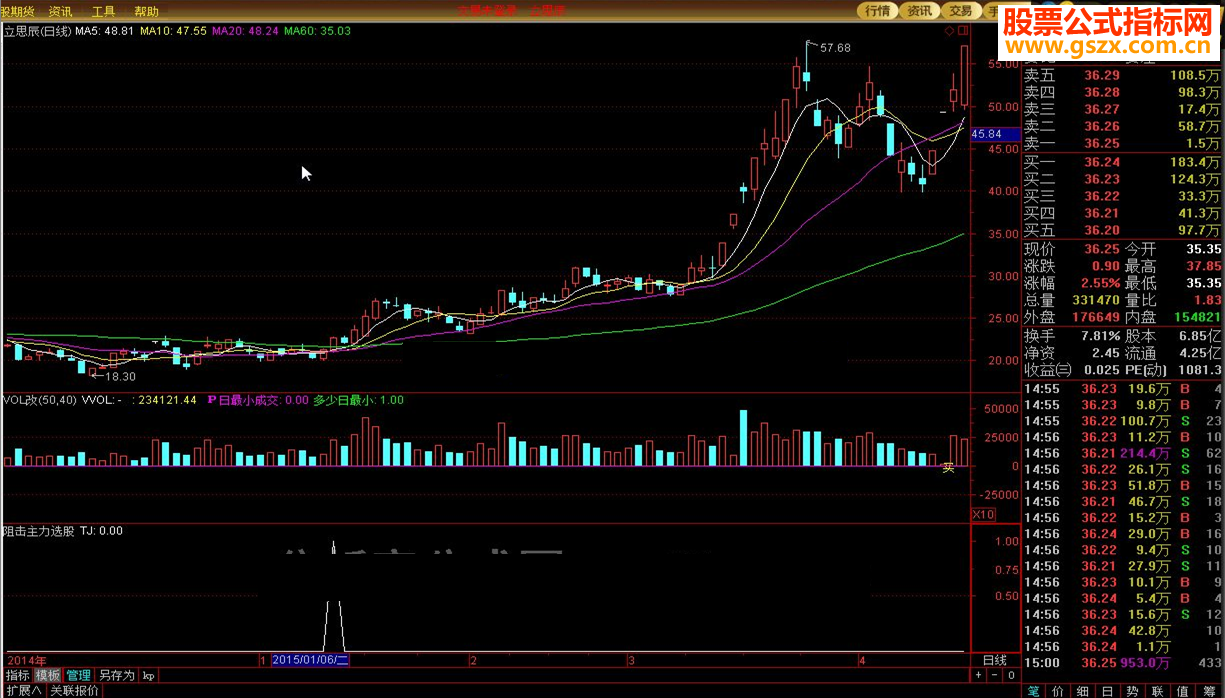Click the X10 scale box in volume panel
Screen dimensions: 1225x698
[984, 514]
